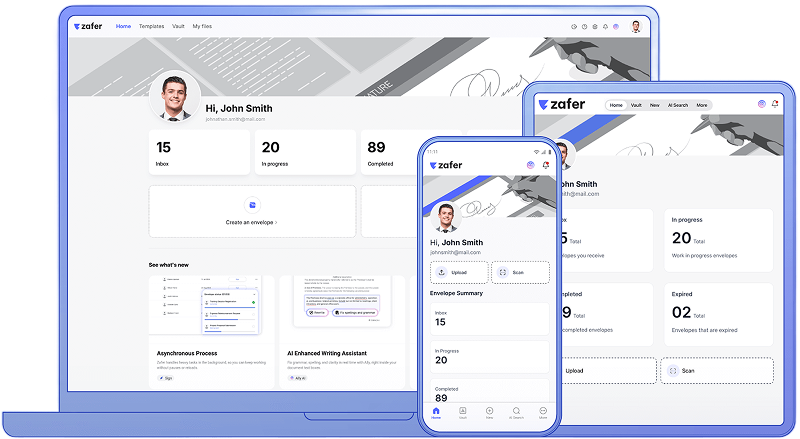
Task: Open the Expired 02 Total card on tablet
Action: [x=718, y=314]
